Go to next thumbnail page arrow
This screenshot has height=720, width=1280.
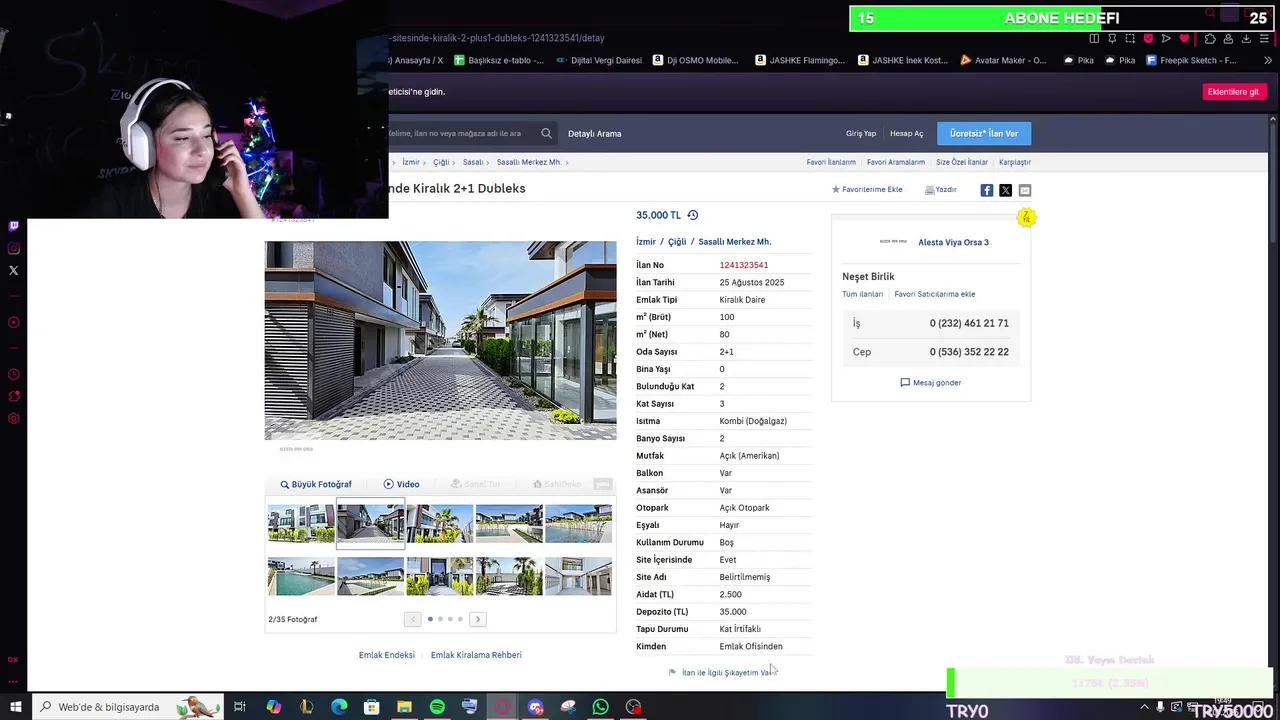478,619
